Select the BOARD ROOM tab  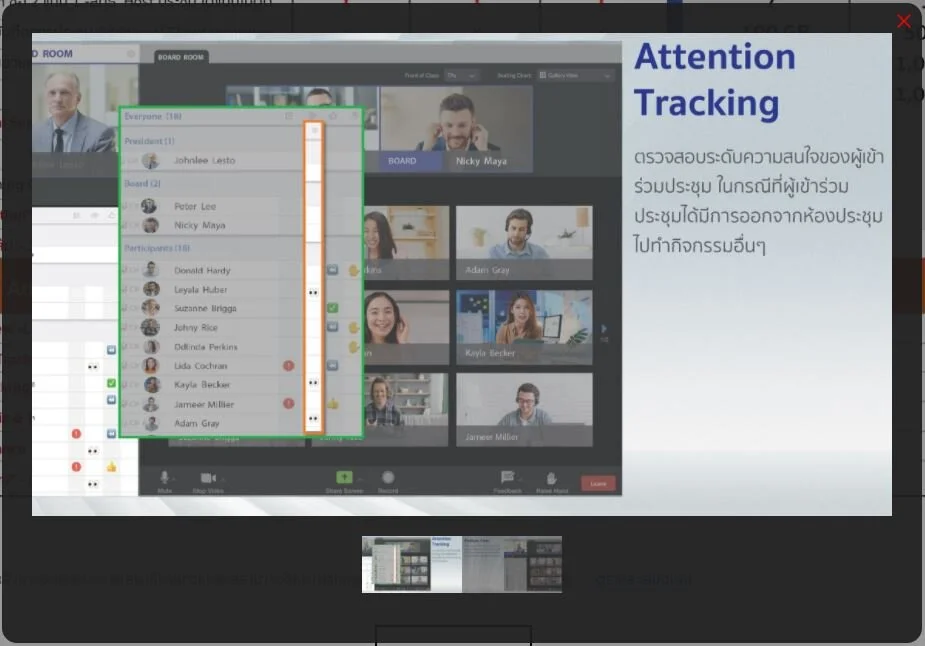181,57
